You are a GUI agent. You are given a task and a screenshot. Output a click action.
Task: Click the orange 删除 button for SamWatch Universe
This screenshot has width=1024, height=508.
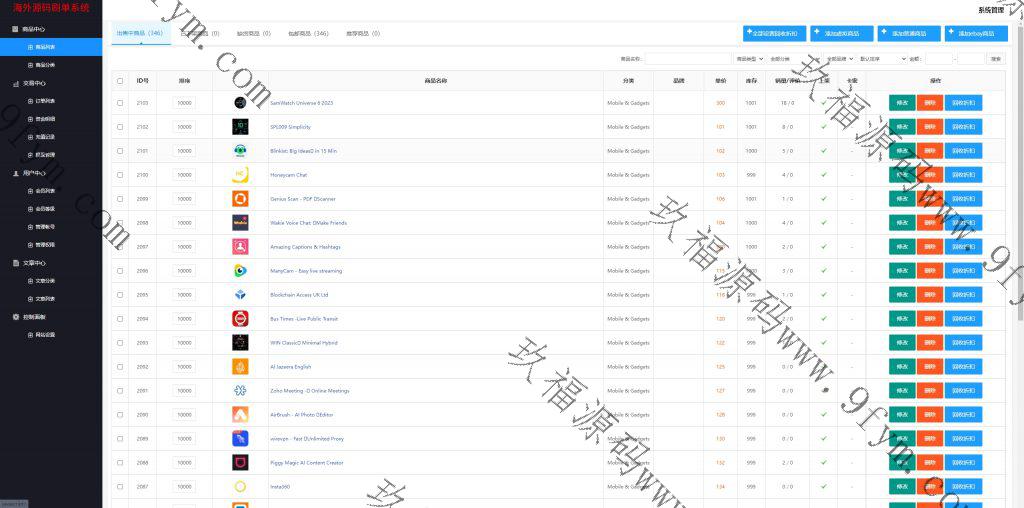point(930,103)
